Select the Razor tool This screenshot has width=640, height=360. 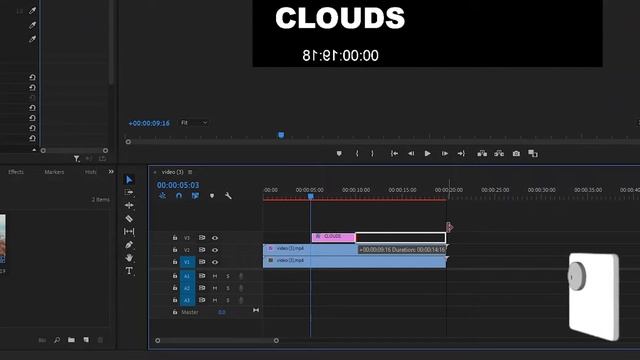point(129,218)
